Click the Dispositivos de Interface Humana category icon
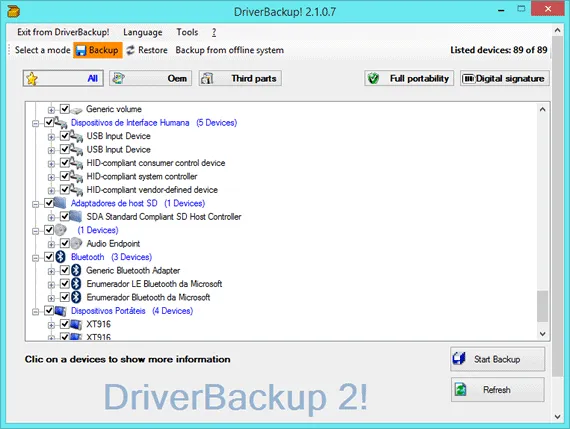570x429 pixels. point(61,123)
